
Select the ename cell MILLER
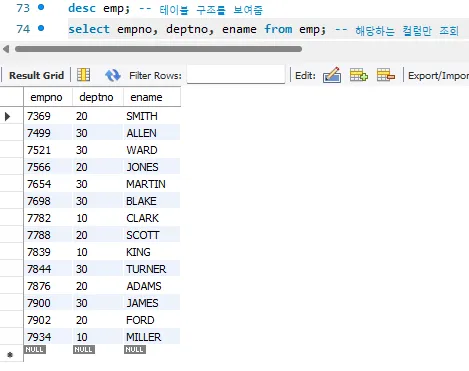point(152,337)
